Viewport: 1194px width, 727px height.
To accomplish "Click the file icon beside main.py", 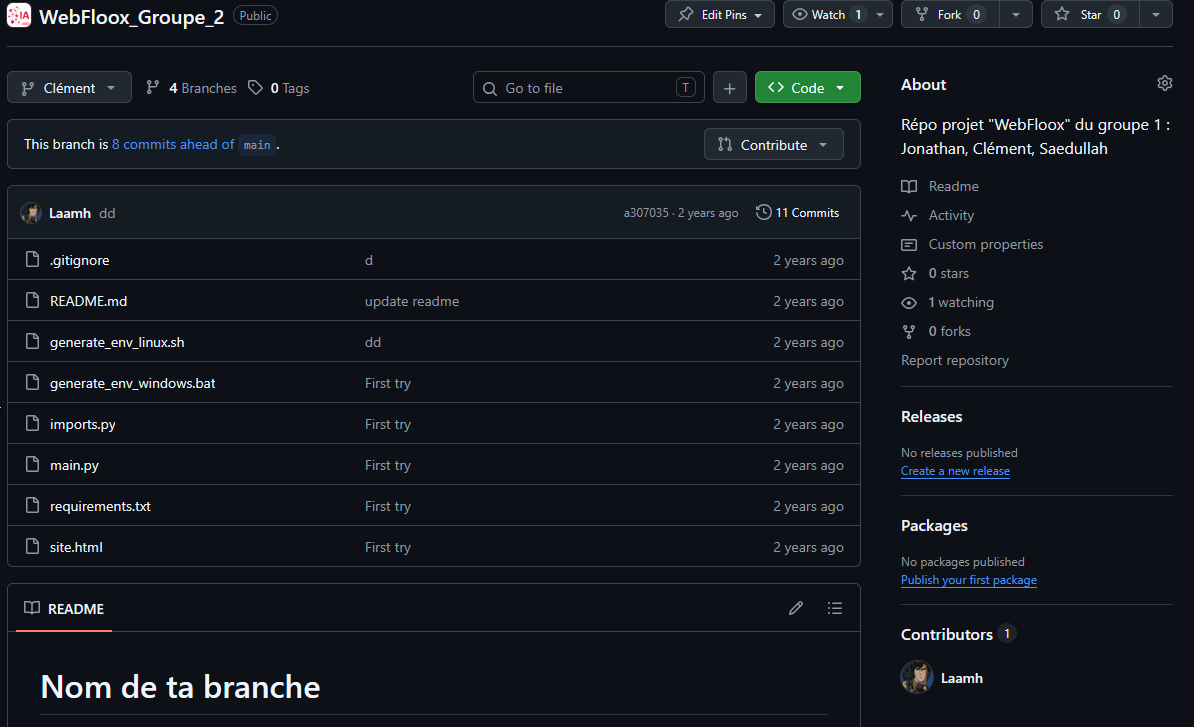I will pyautogui.click(x=32, y=464).
